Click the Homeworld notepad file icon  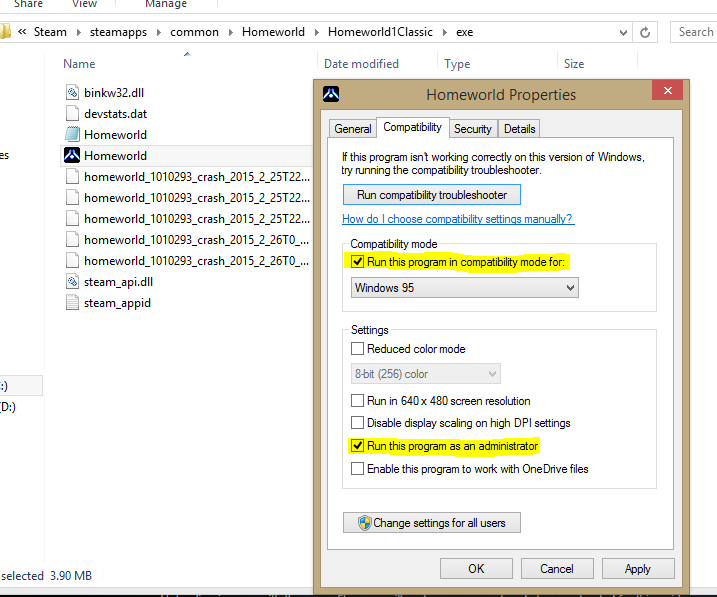coord(72,134)
